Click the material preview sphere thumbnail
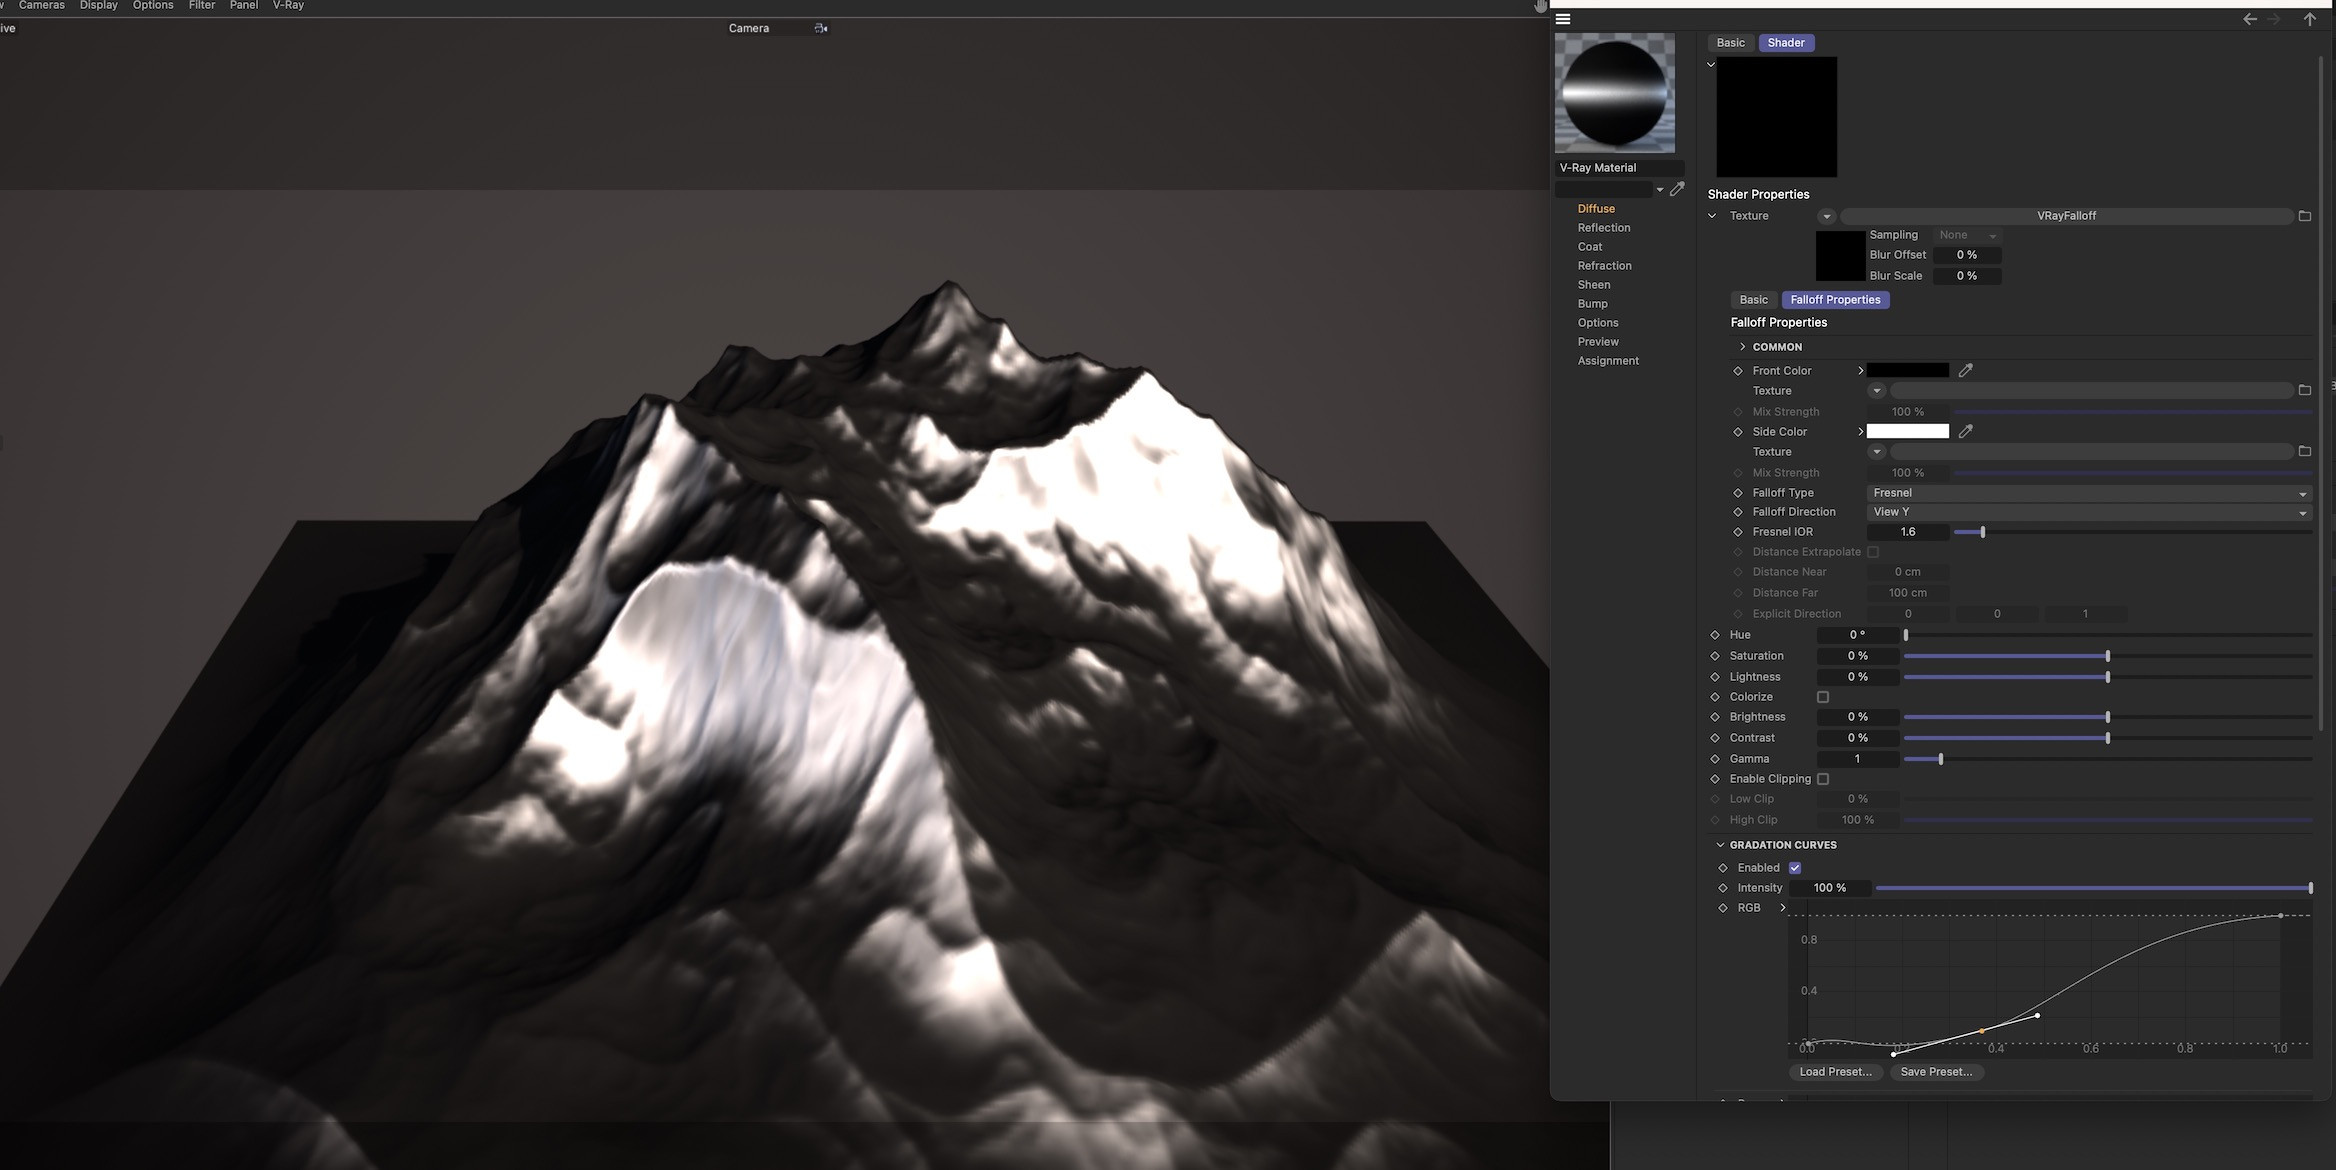Image resolution: width=2336 pixels, height=1170 pixels. pos(1614,93)
